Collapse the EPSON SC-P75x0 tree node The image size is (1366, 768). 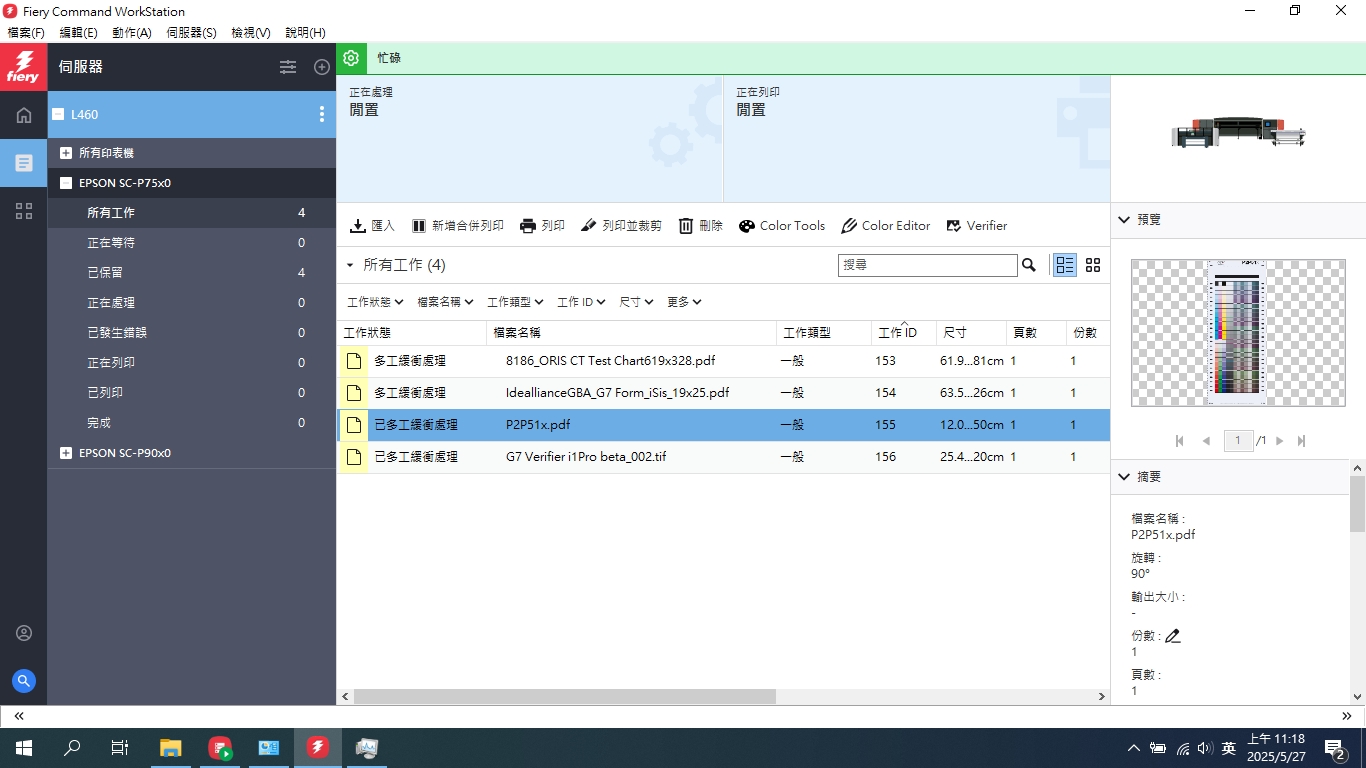pos(66,183)
